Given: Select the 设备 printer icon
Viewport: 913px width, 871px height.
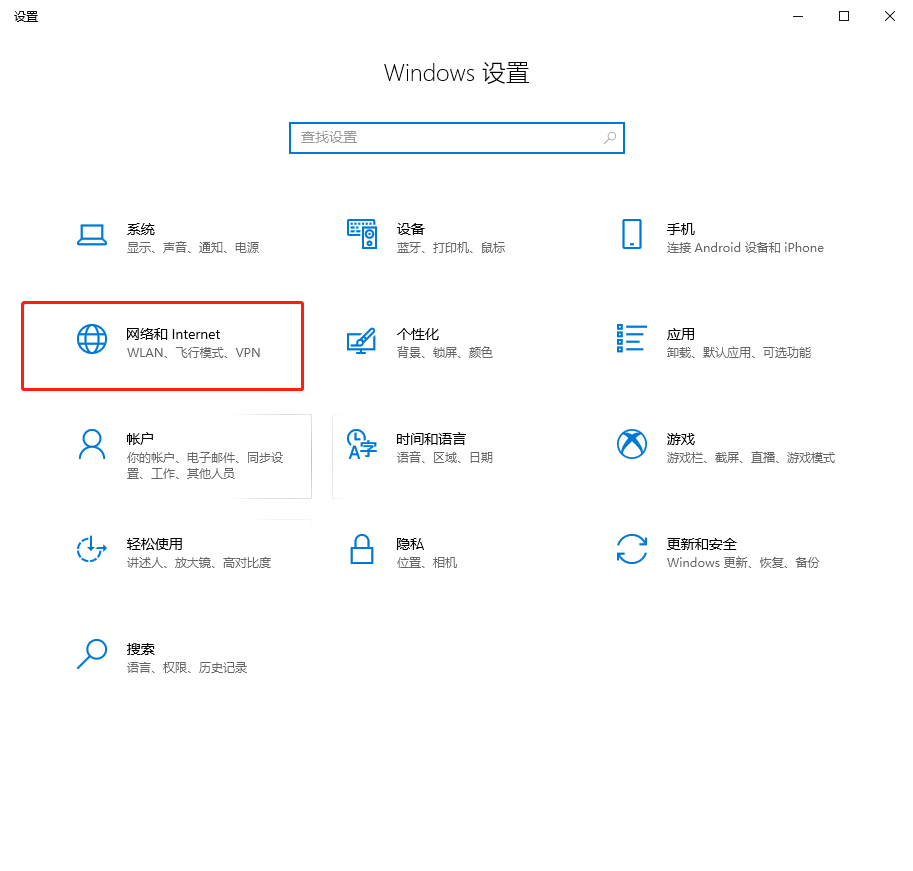Looking at the screenshot, I should [362, 234].
